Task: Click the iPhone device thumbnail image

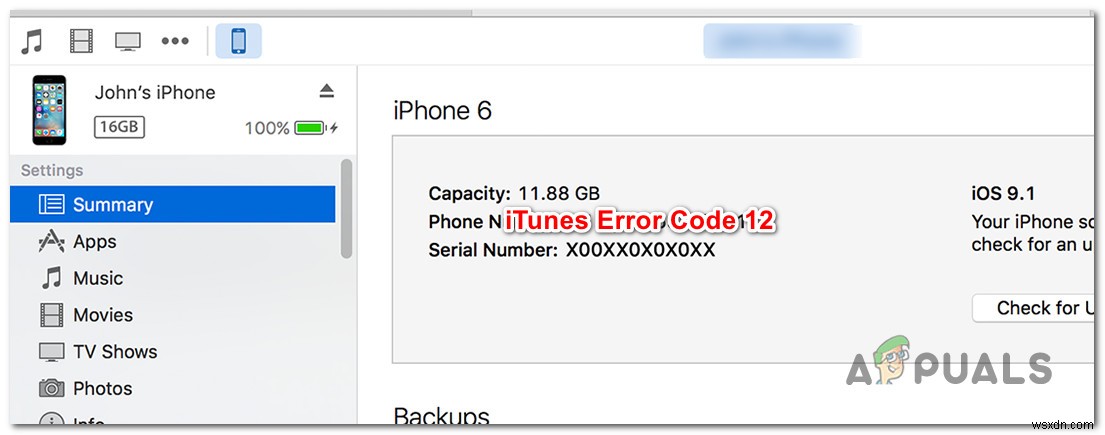Action: pyautogui.click(x=49, y=110)
